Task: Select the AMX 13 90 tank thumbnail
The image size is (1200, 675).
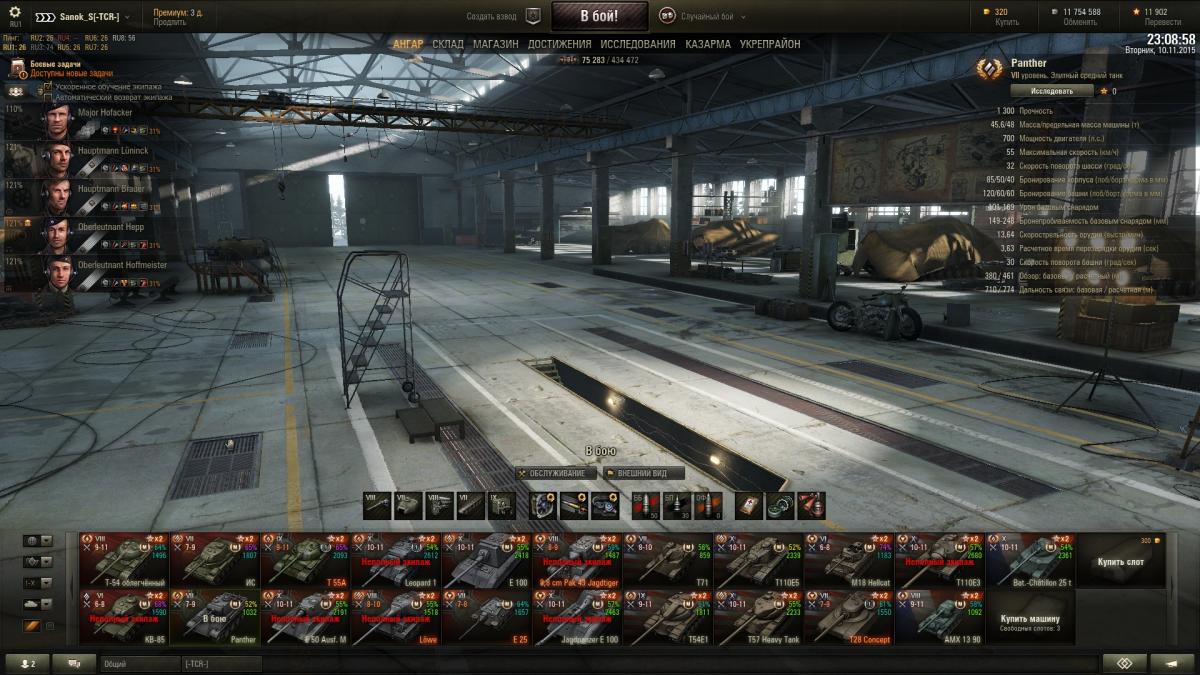Action: point(940,618)
